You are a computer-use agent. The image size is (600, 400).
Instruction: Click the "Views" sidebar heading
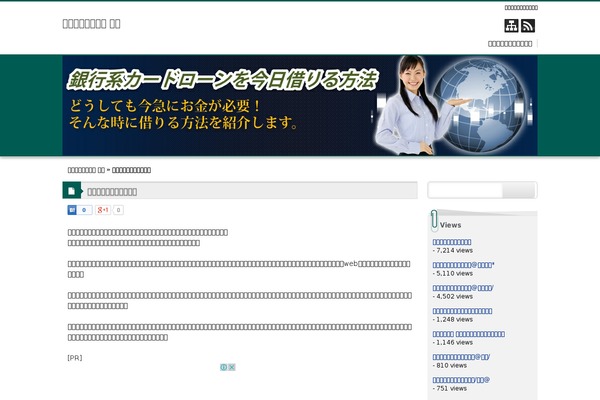pyautogui.click(x=450, y=225)
